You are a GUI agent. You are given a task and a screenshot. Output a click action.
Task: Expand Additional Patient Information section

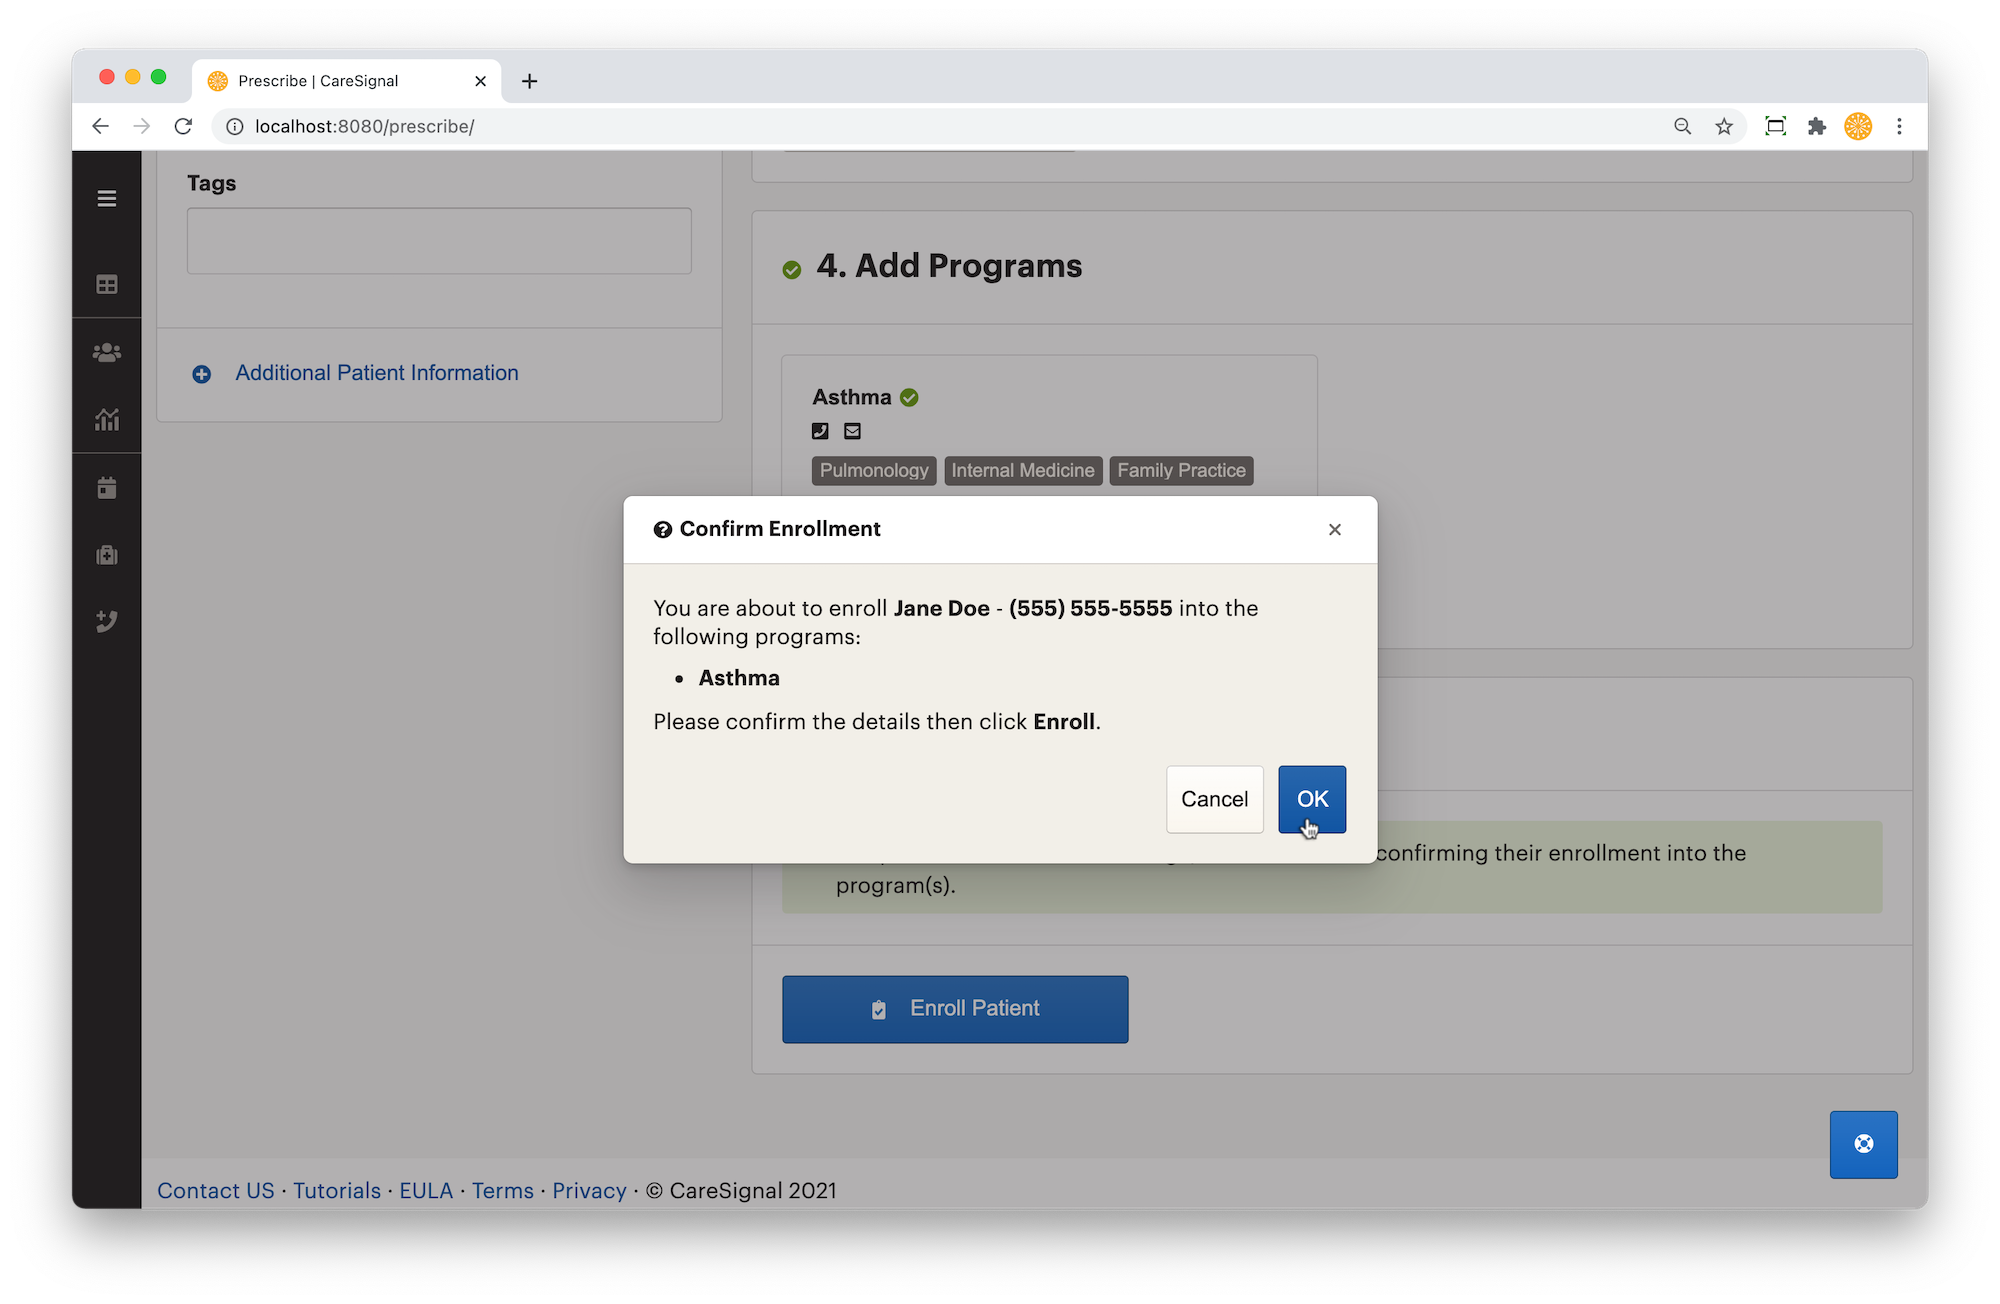pos(376,373)
